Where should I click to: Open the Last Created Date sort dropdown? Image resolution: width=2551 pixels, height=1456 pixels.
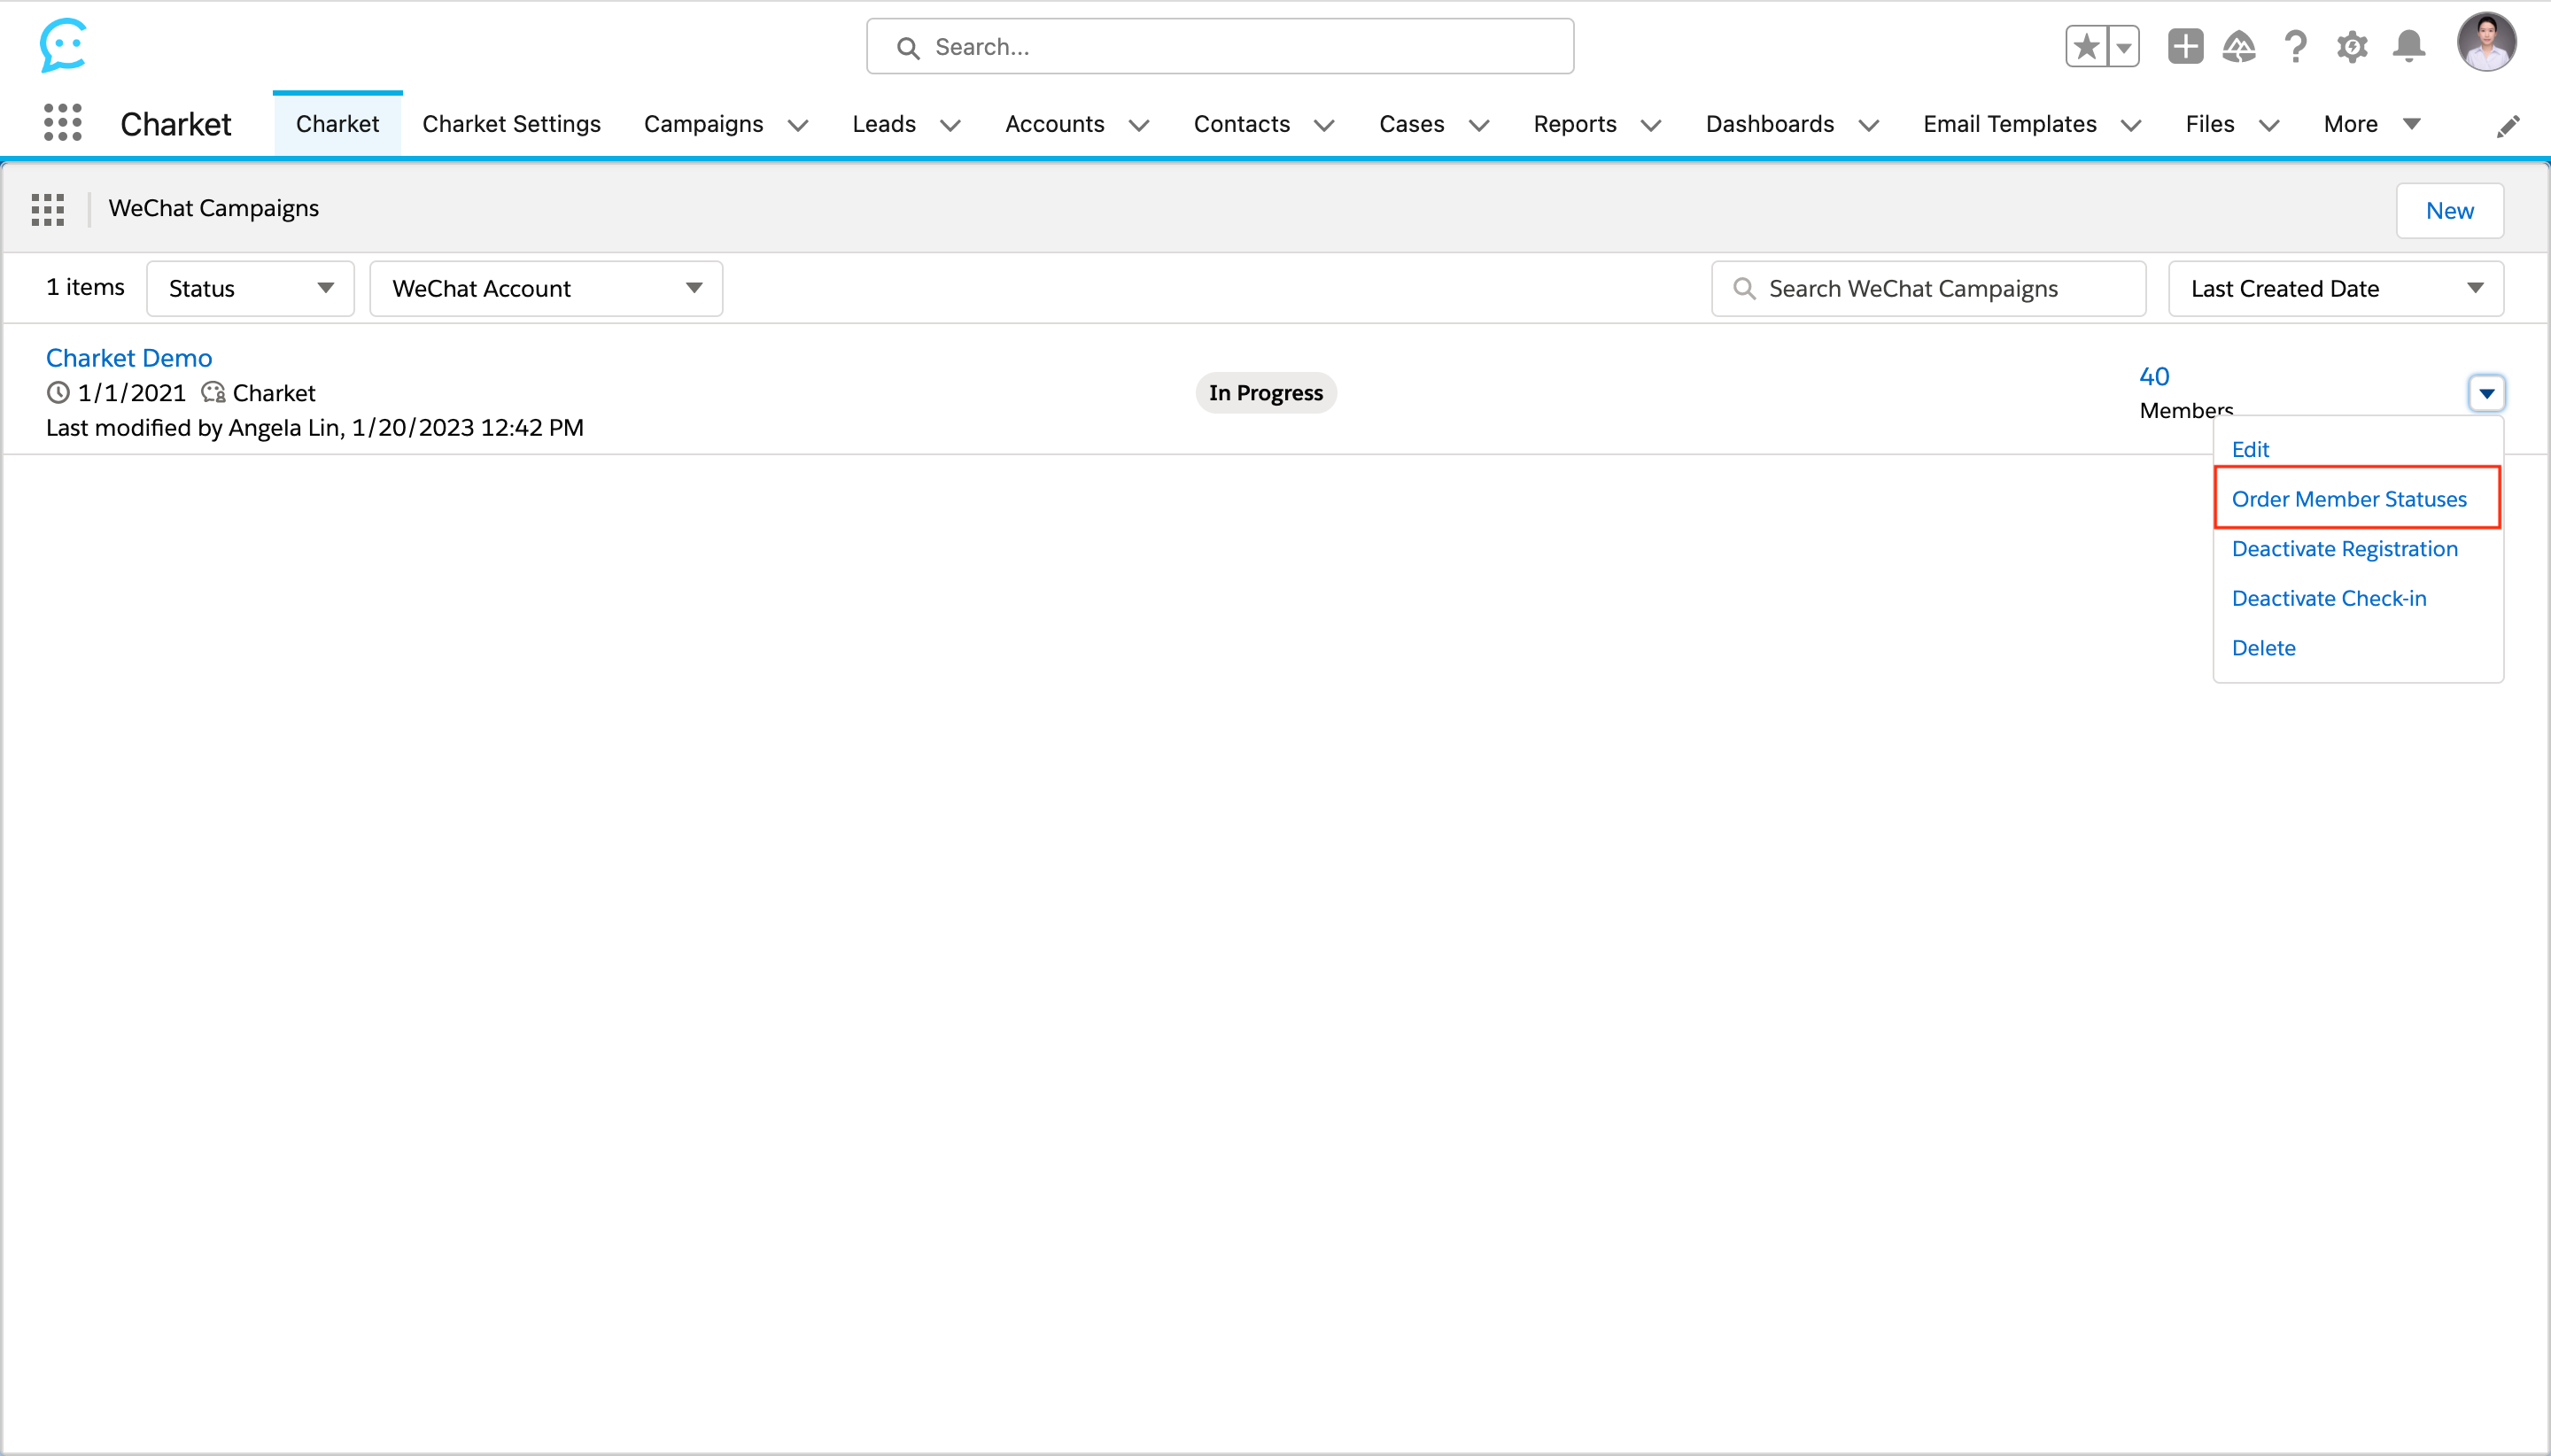[2335, 289]
